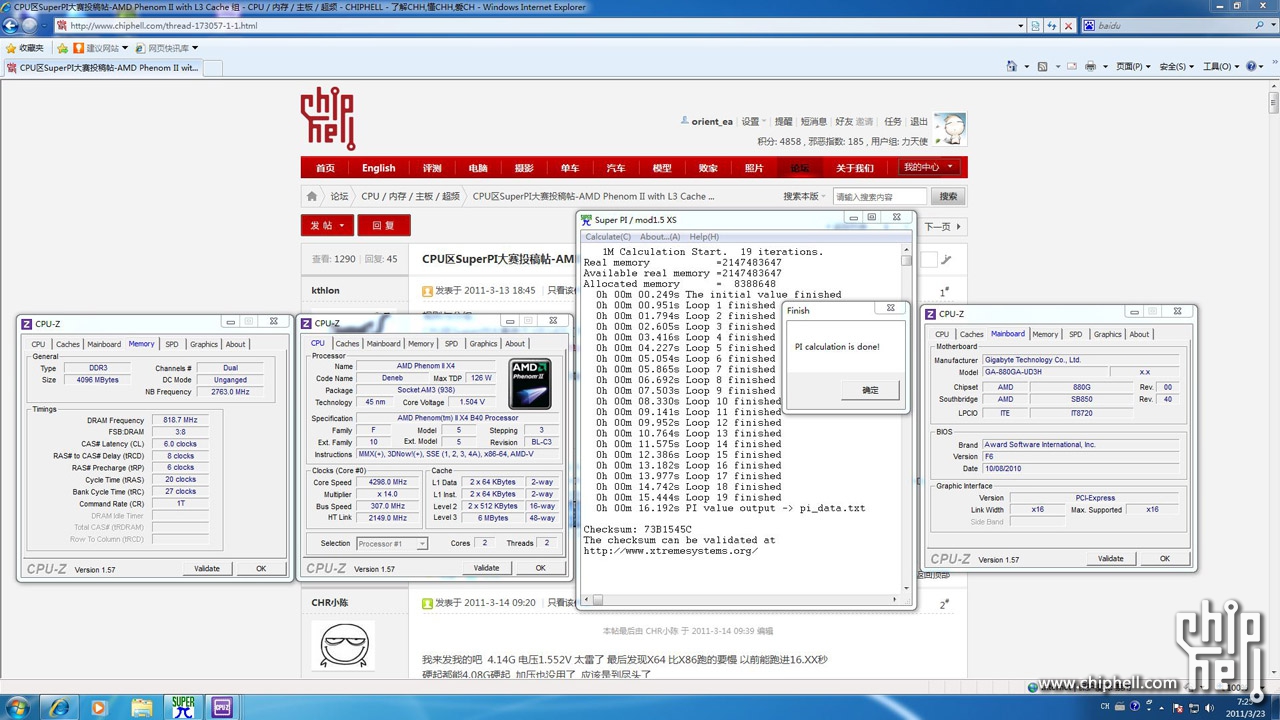Select the Caches tab in CPU window
Image resolution: width=1280 pixels, height=720 pixels.
[347, 343]
